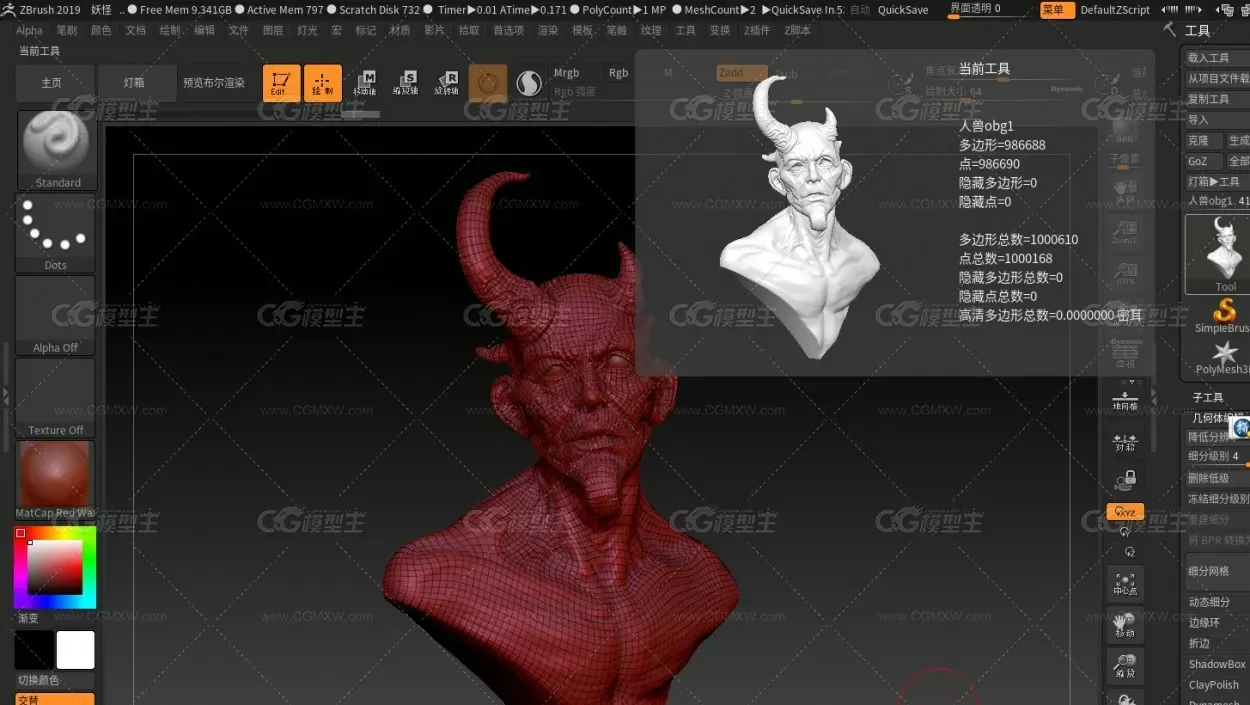The image size is (1250, 705).
Task: Click the 从项目文件载入 load from project button
Action: coord(1216,78)
